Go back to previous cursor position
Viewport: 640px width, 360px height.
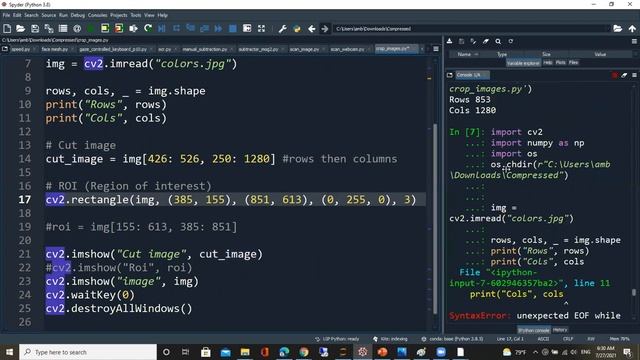pos(311,29)
